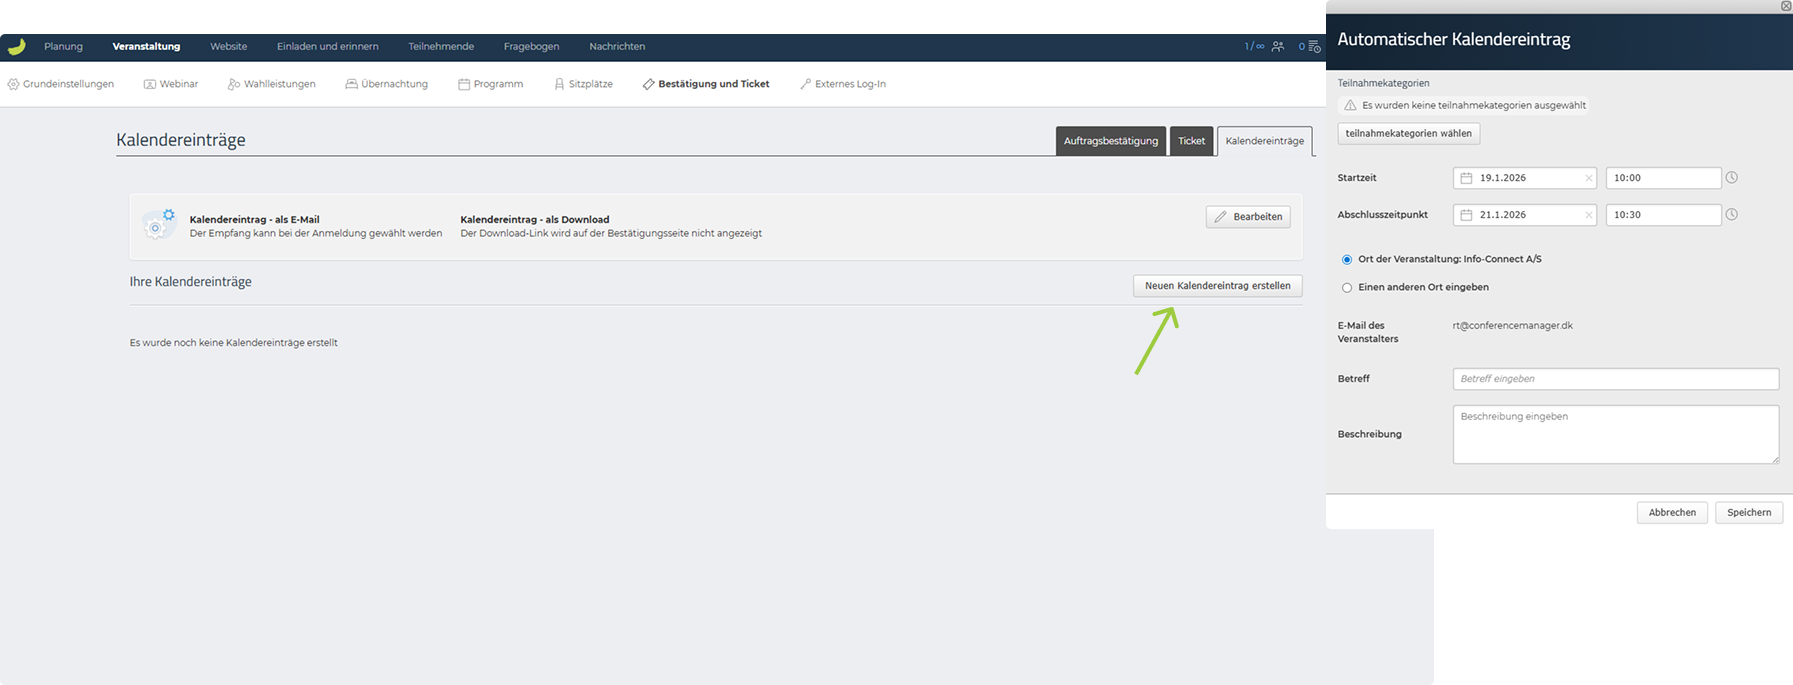Close the dialog with top-right X icon
This screenshot has height=685, width=1793.
tap(1786, 6)
